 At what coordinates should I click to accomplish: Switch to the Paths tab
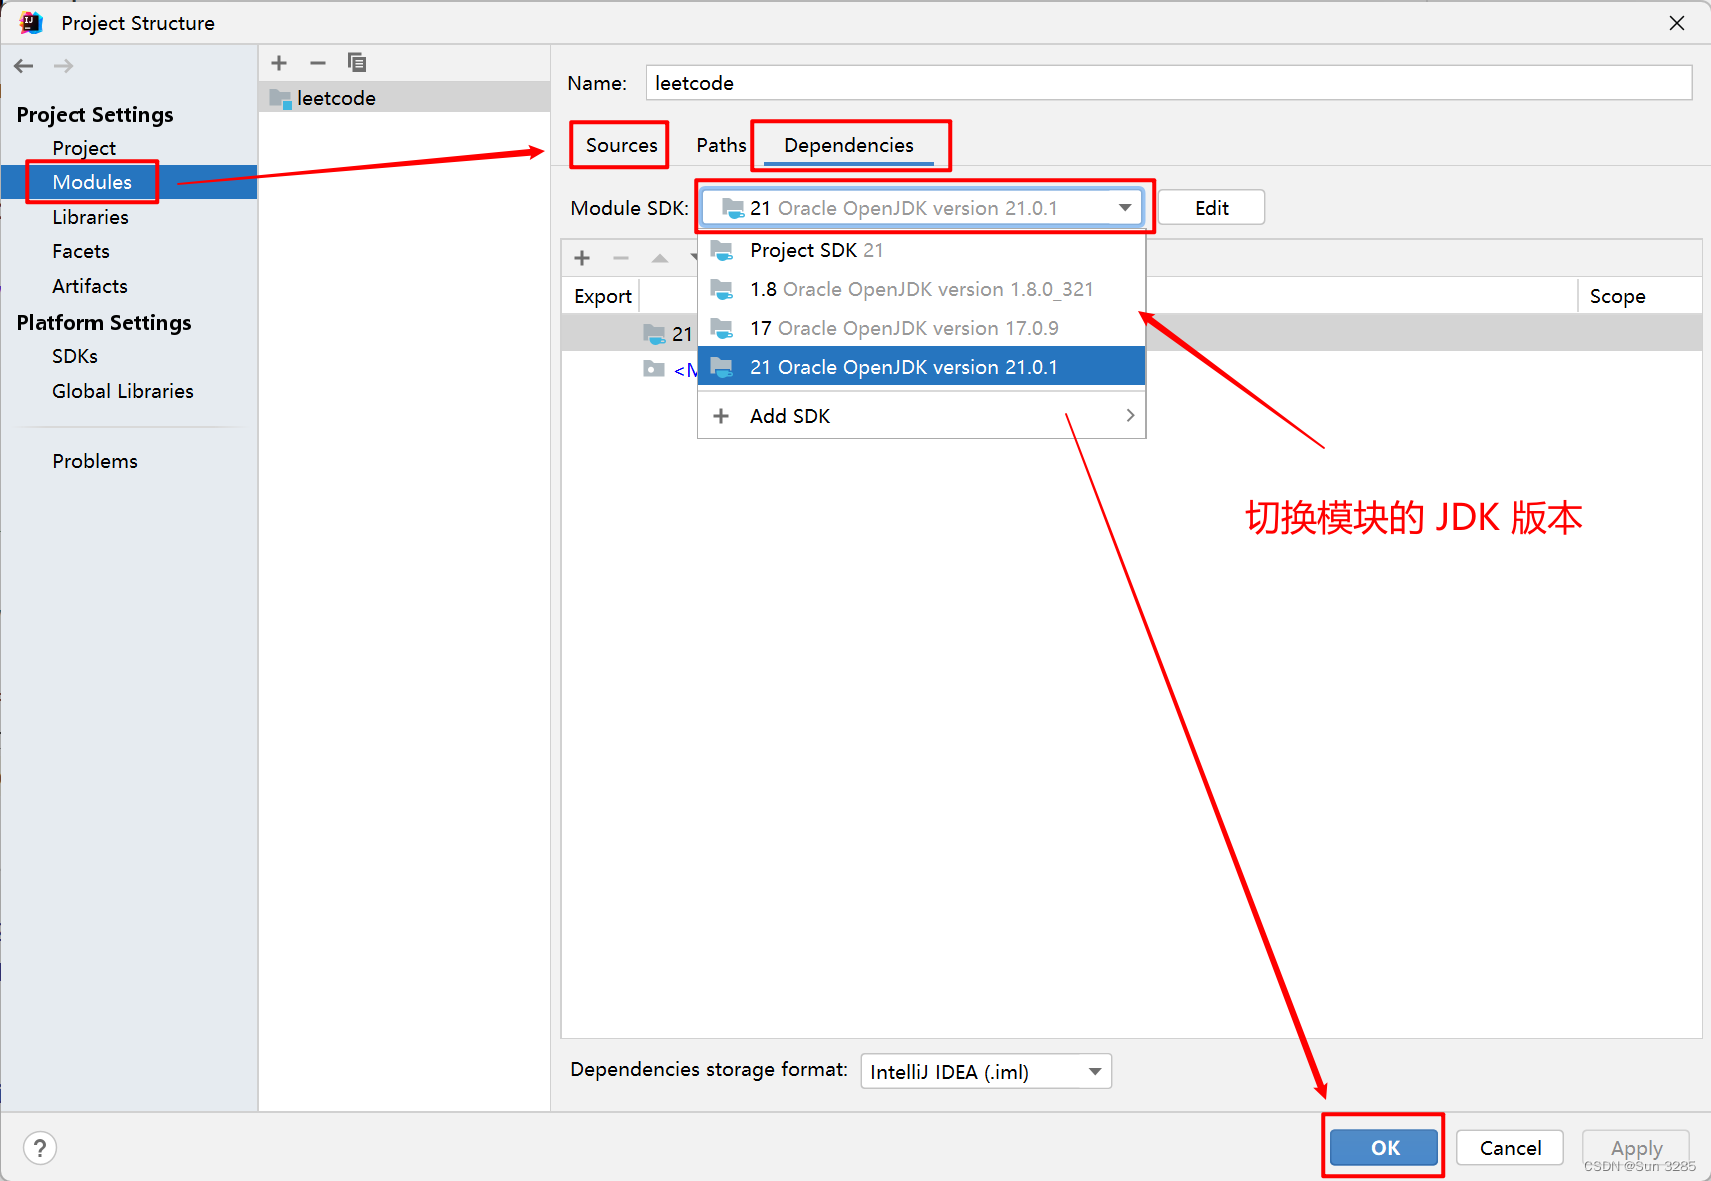click(721, 145)
